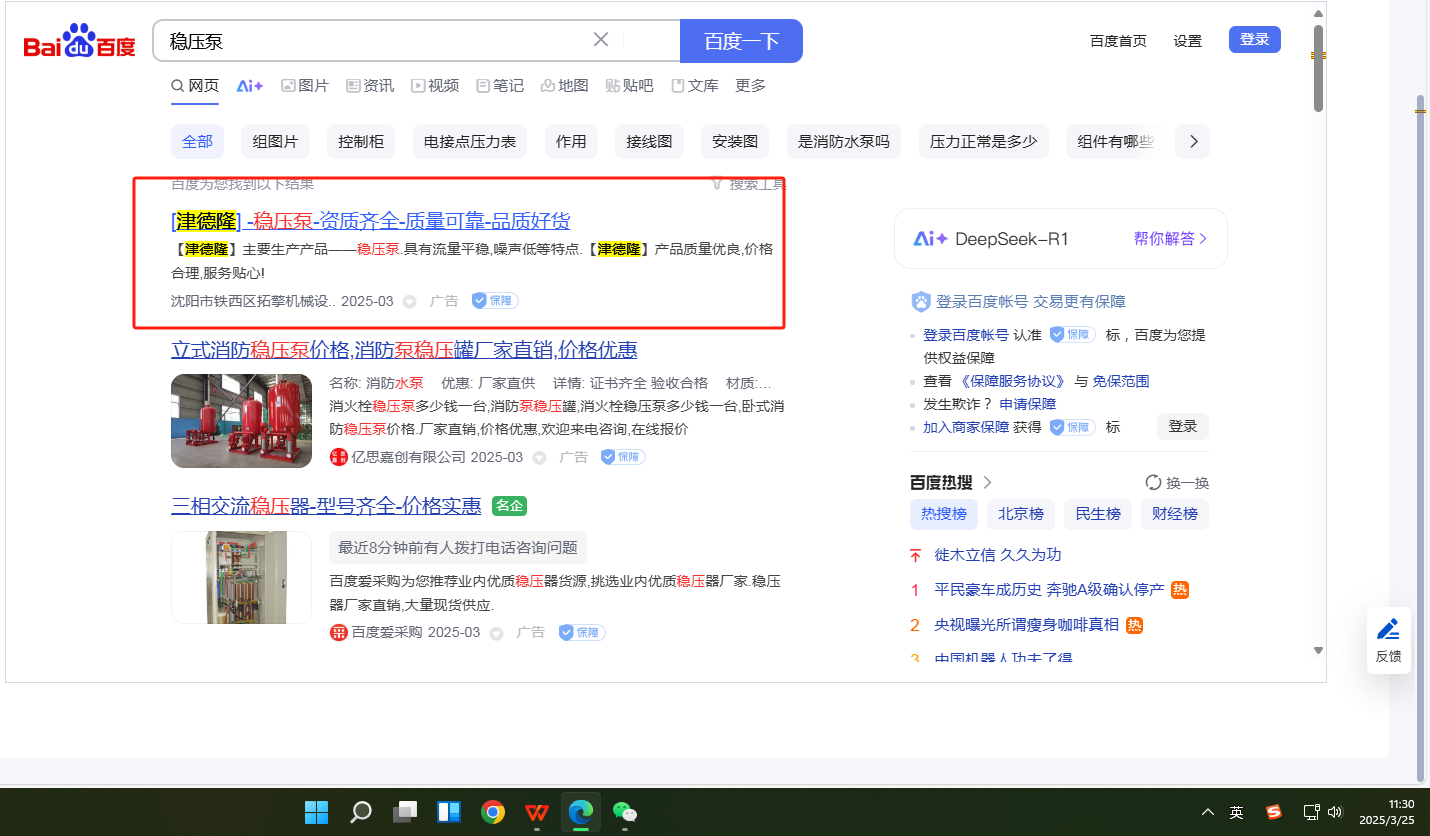1430x836 pixels.
Task: Click the feedback pencil icon
Action: pos(1388,630)
